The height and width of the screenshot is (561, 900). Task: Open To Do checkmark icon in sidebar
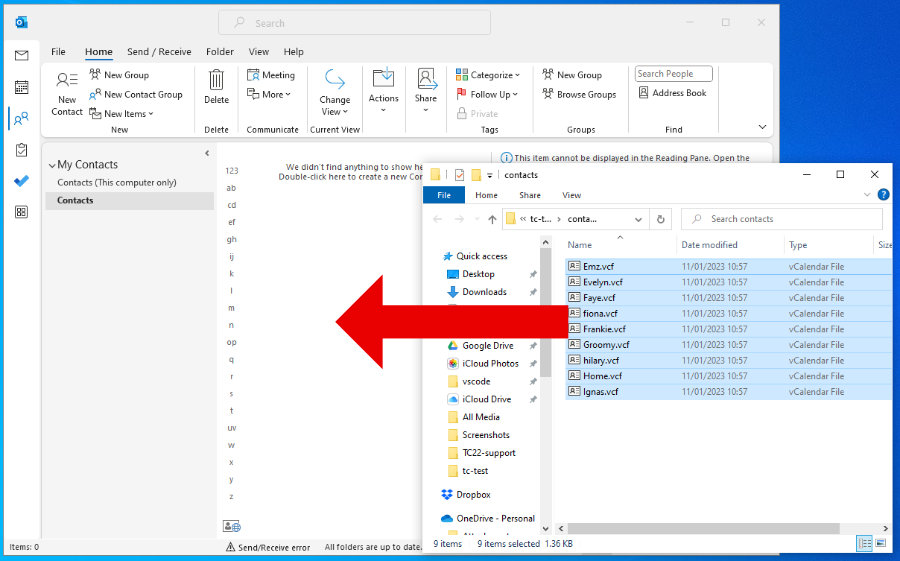(21, 181)
